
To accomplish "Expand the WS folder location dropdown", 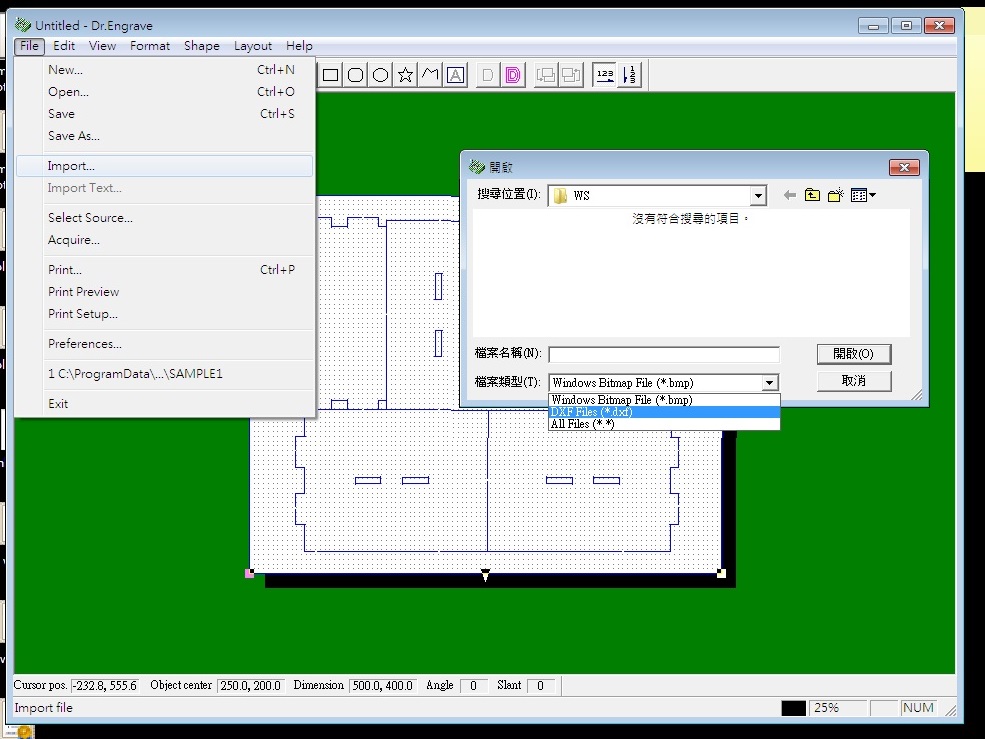I will 758,195.
